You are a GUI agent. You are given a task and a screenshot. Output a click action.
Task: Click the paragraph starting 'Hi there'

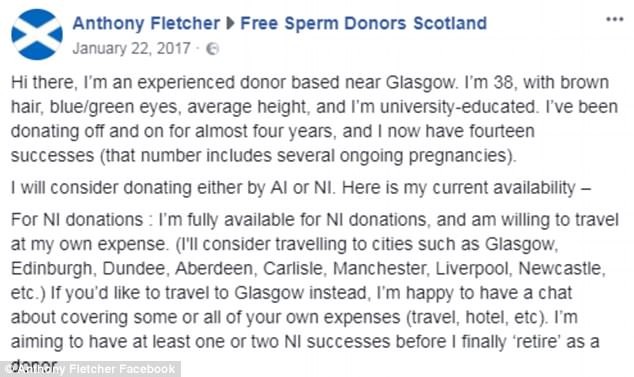(315, 119)
